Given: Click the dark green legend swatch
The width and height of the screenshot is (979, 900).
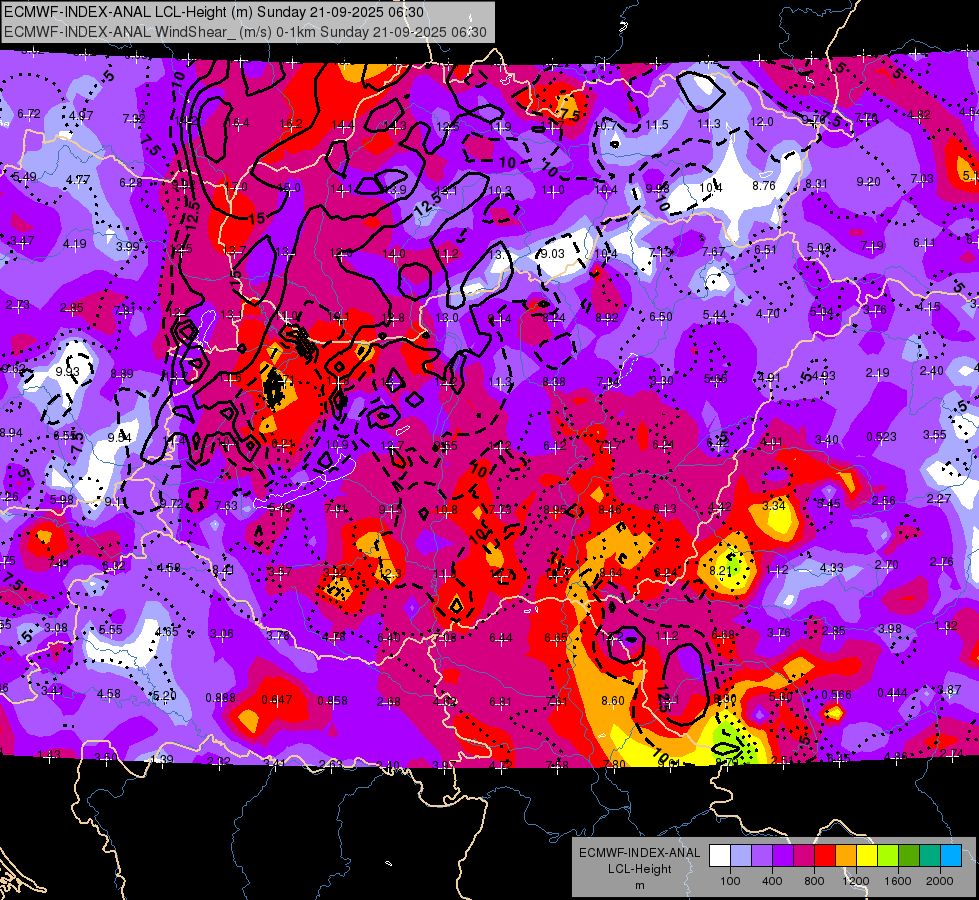Looking at the screenshot, I should point(909,856).
